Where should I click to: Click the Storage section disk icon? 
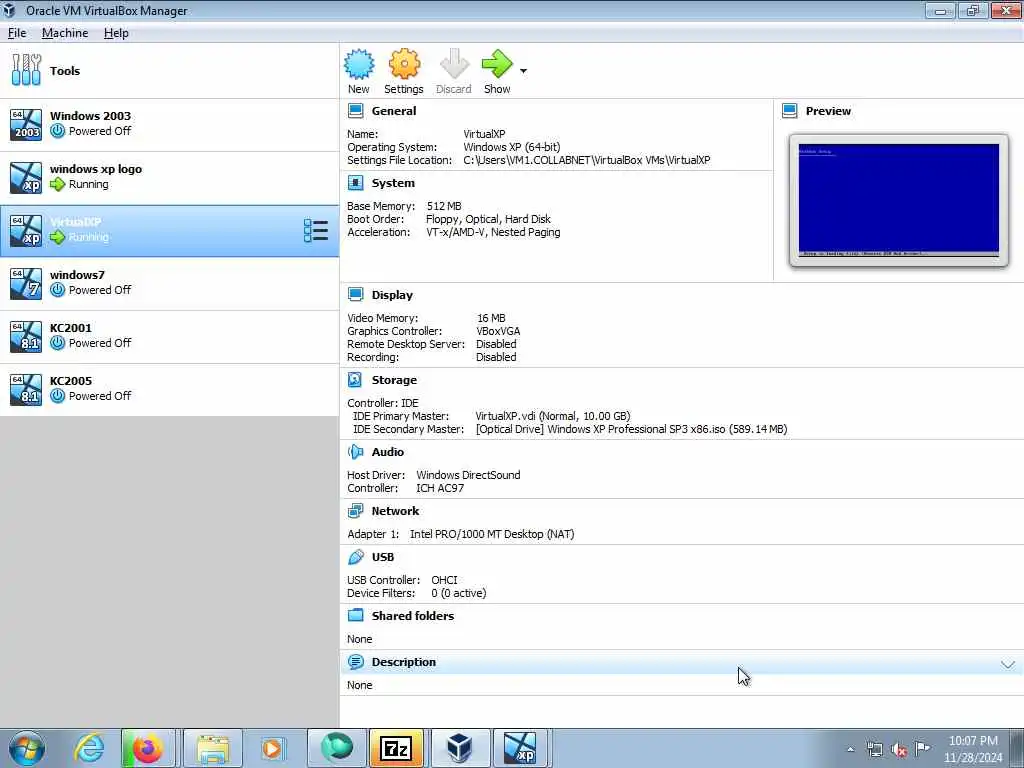coord(355,379)
